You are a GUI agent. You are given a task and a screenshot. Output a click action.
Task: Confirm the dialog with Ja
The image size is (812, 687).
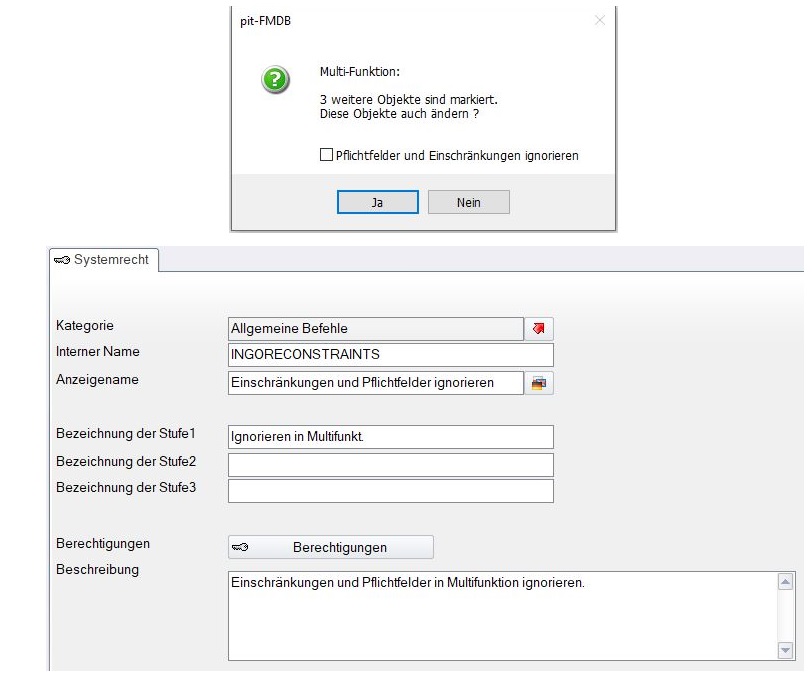pos(378,202)
